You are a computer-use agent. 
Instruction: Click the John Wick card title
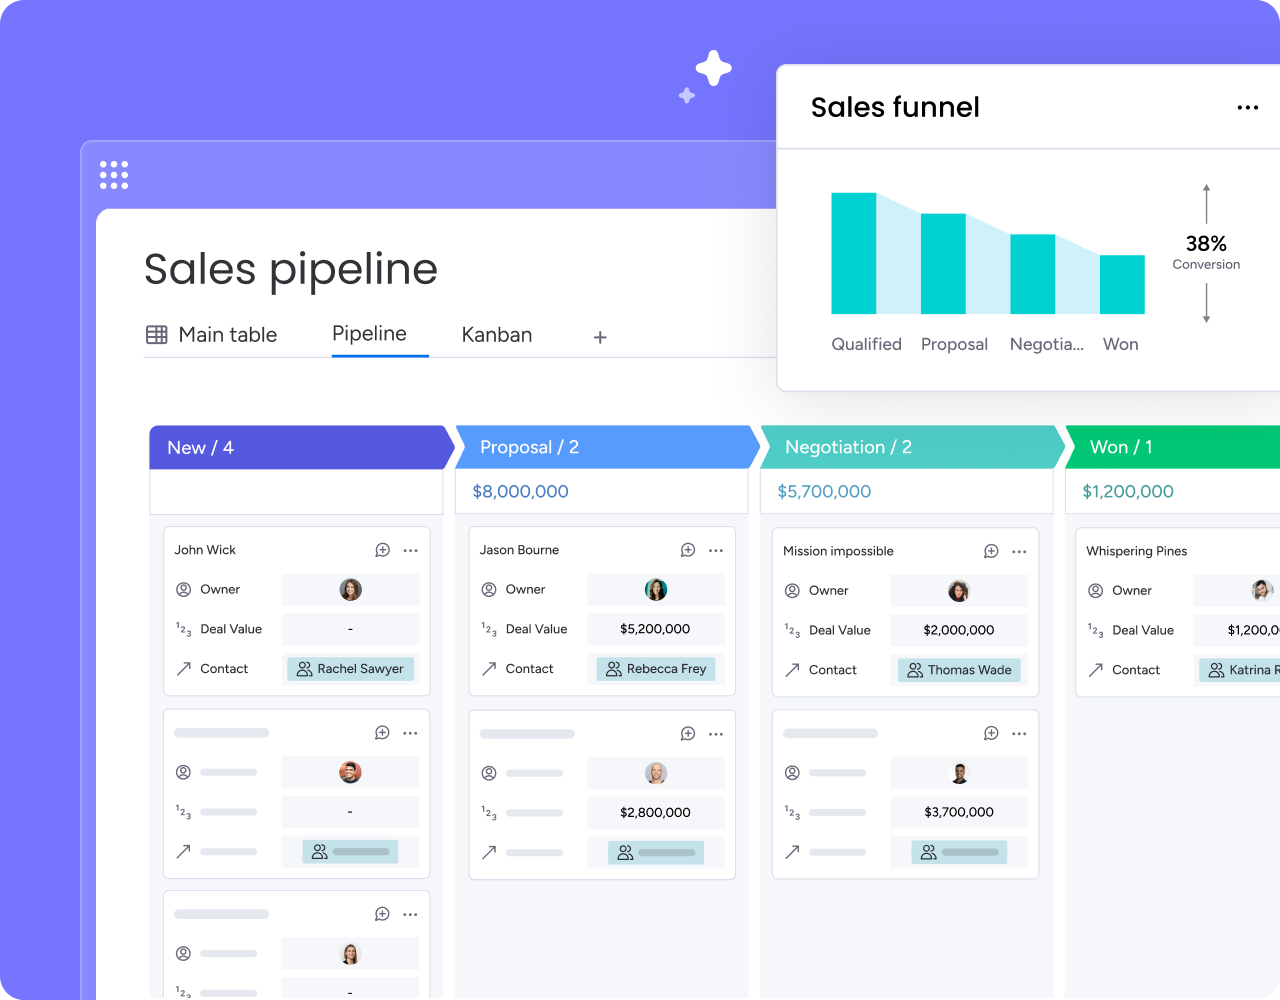pos(205,550)
